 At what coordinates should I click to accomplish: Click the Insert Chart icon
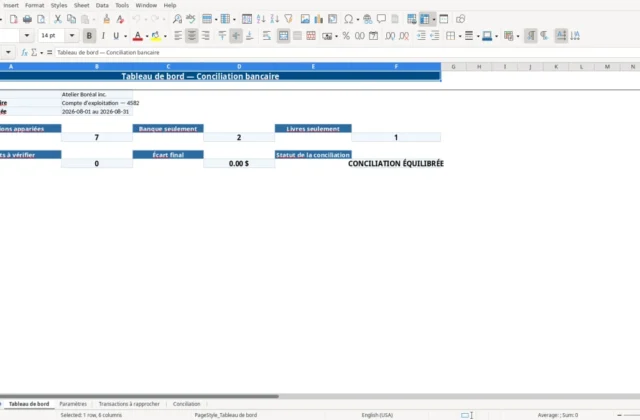pos(319,19)
